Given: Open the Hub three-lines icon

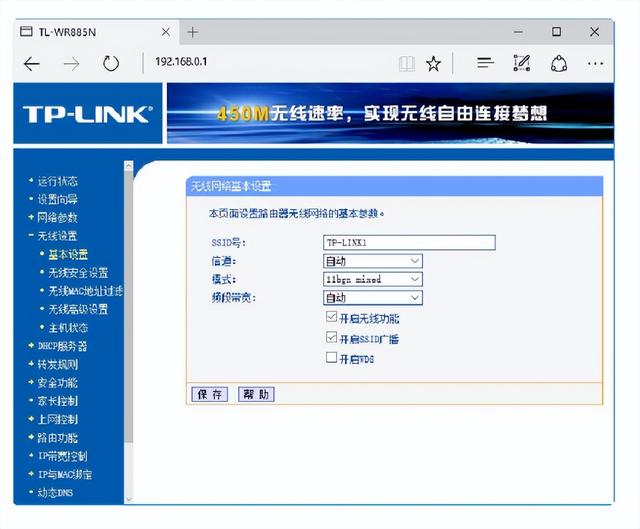Looking at the screenshot, I should pyautogui.click(x=485, y=63).
